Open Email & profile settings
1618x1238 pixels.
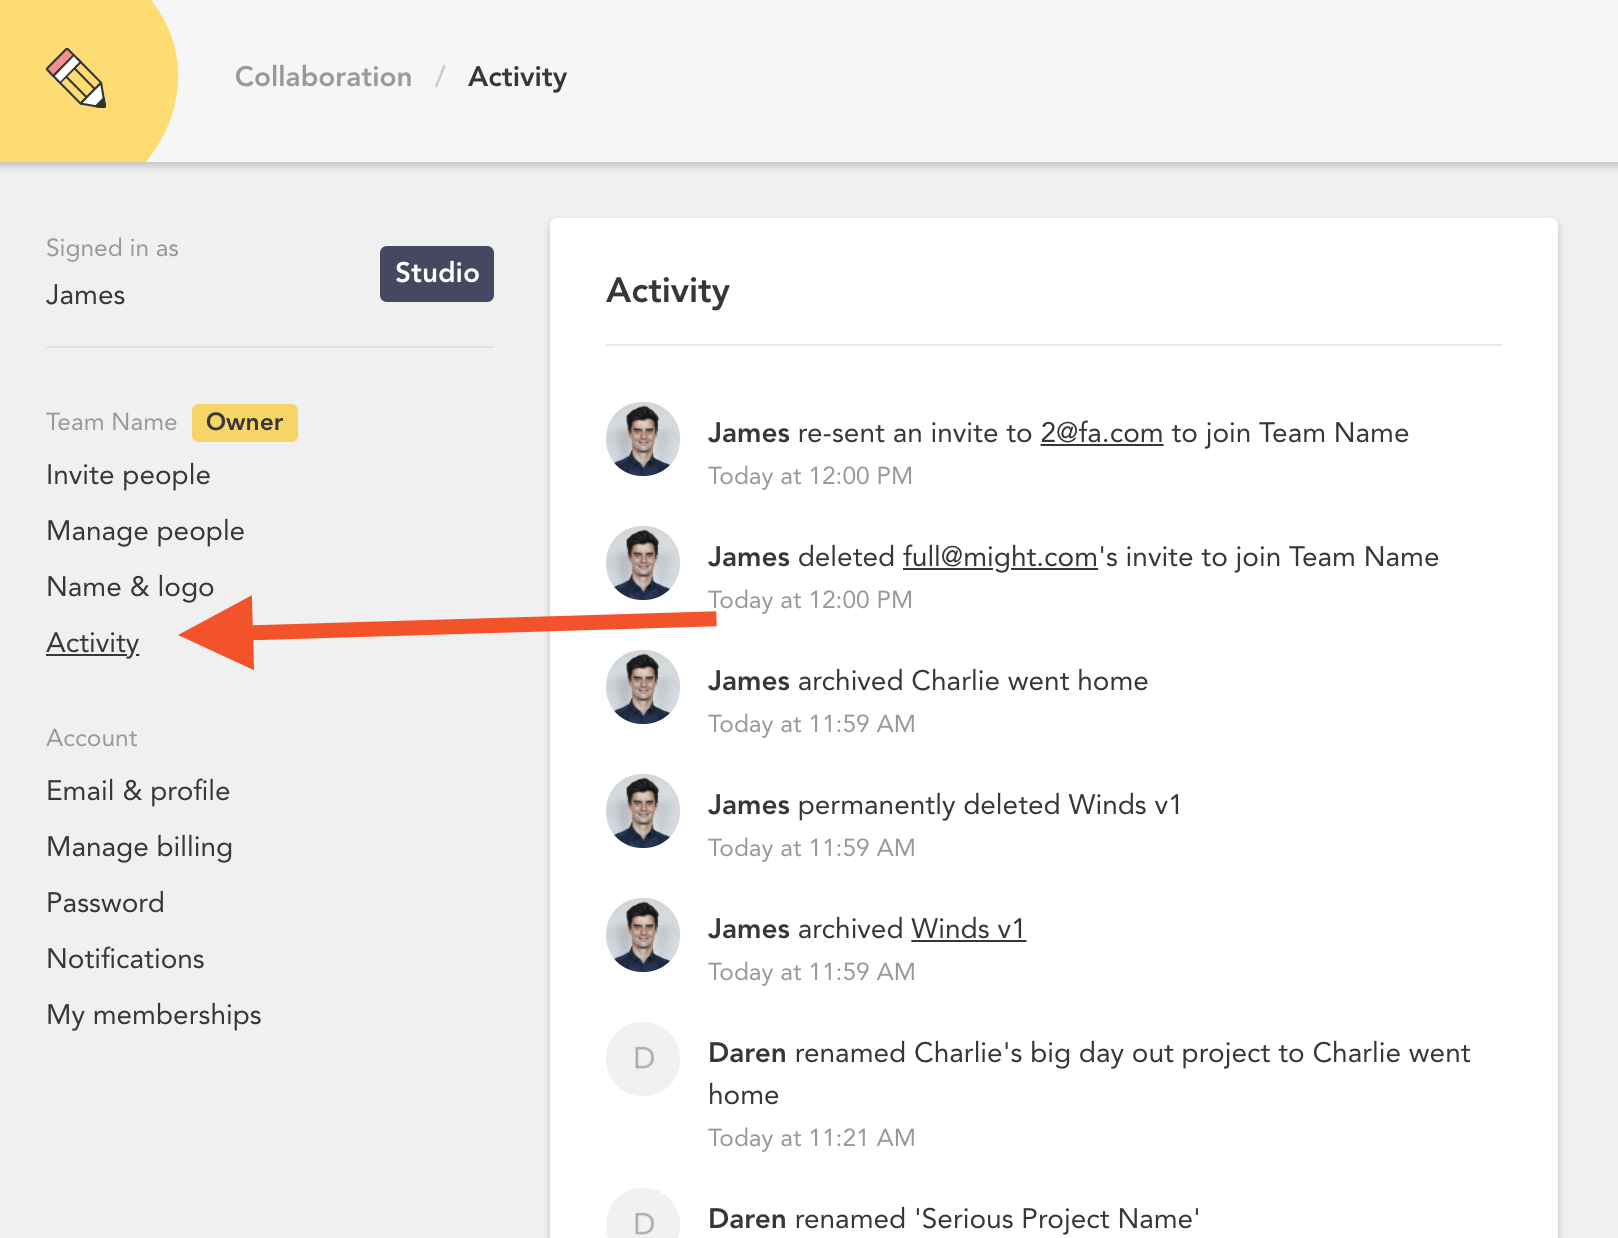pyautogui.click(x=138, y=791)
